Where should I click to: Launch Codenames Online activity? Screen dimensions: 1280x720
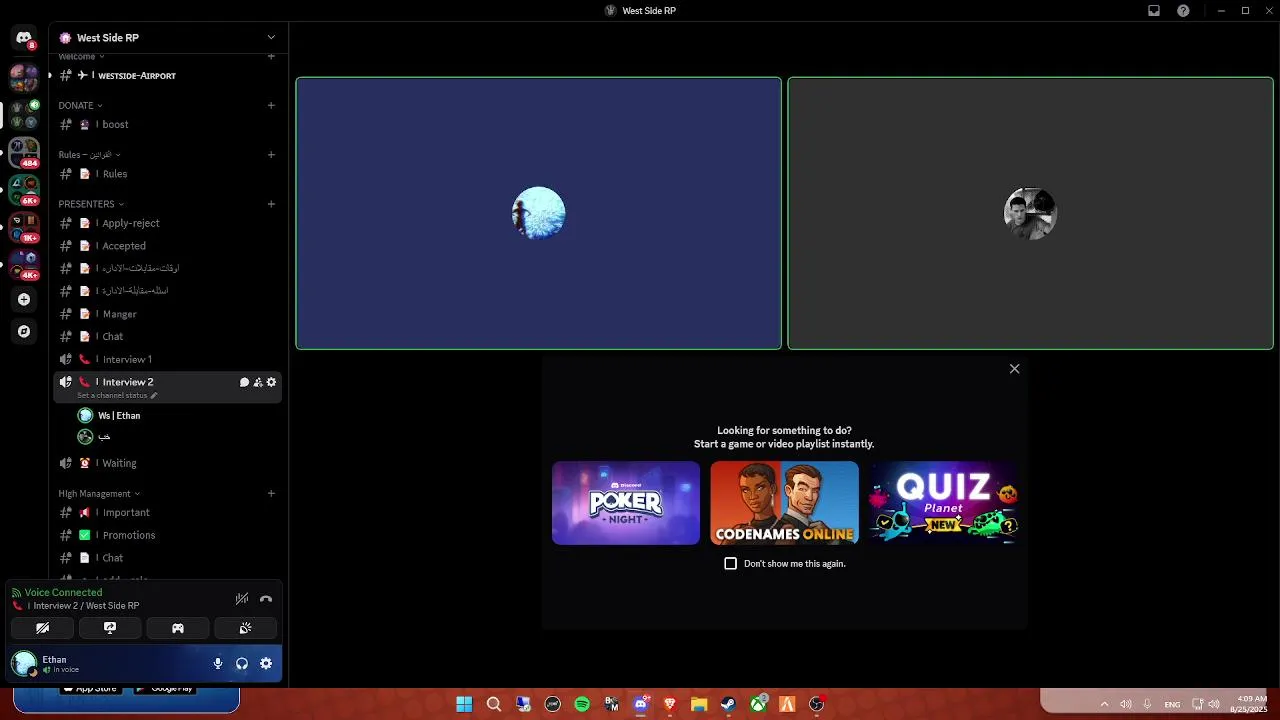pyautogui.click(x=784, y=503)
